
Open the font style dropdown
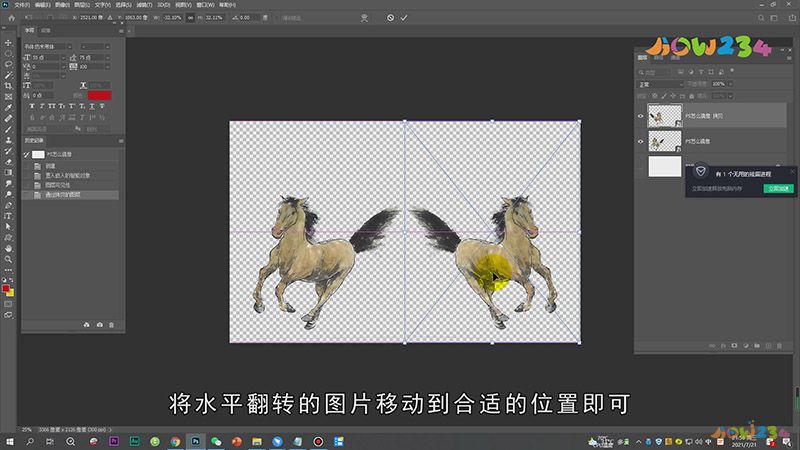[107, 47]
